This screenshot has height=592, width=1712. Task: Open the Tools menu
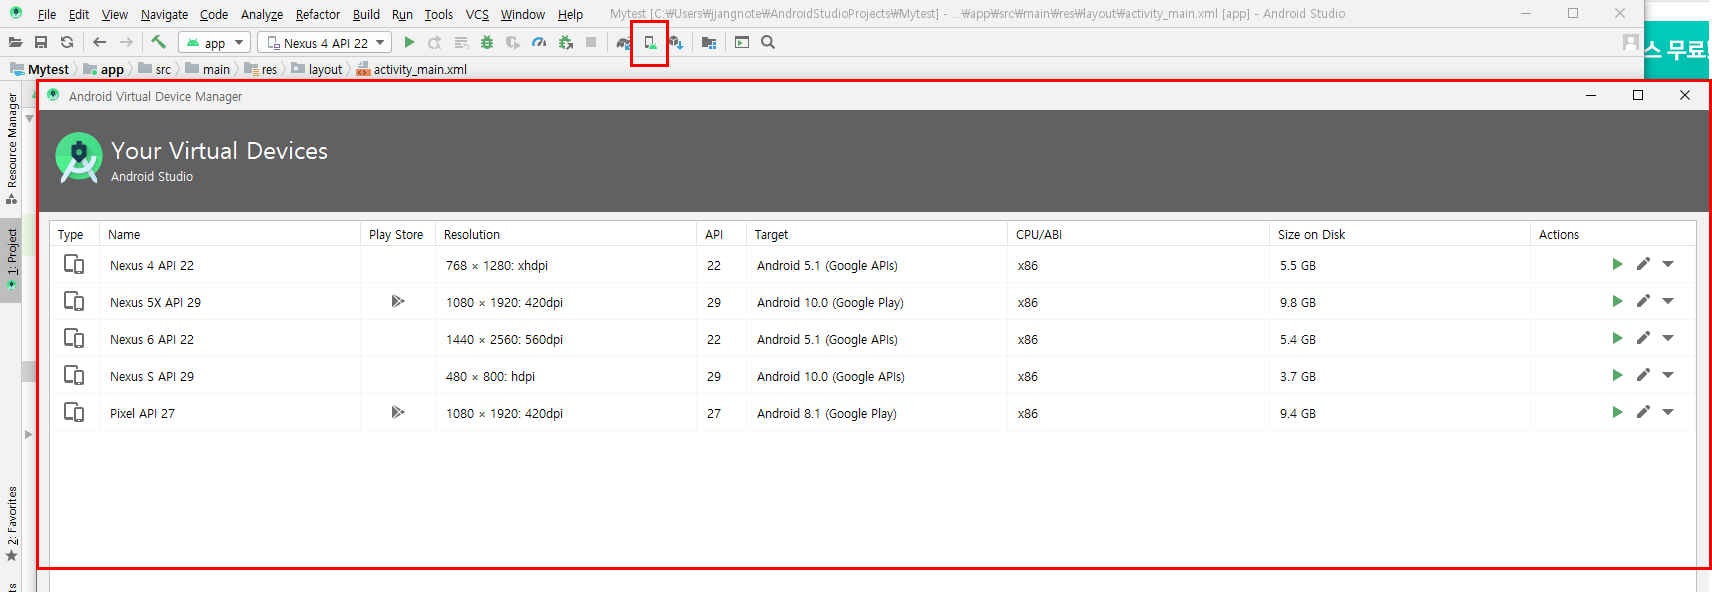438,14
